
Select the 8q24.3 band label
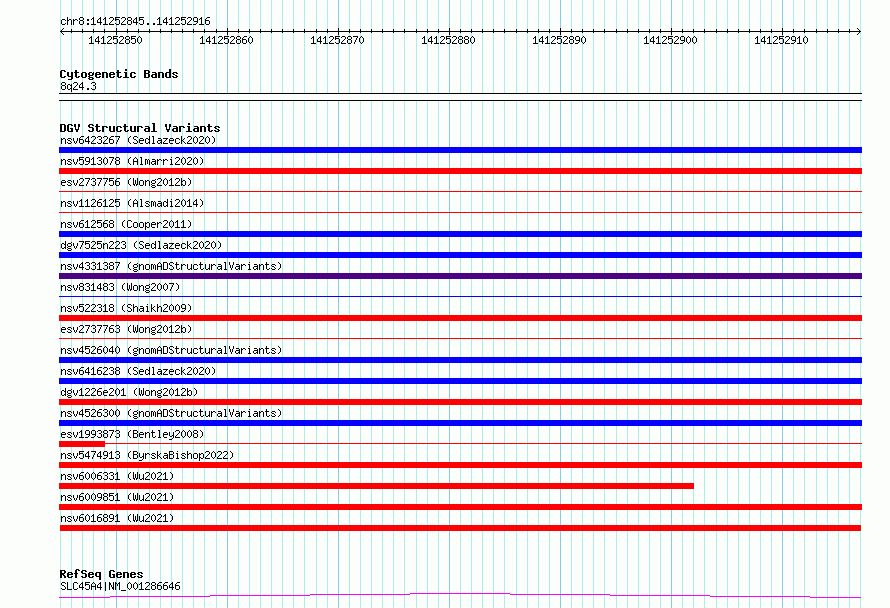[78, 87]
